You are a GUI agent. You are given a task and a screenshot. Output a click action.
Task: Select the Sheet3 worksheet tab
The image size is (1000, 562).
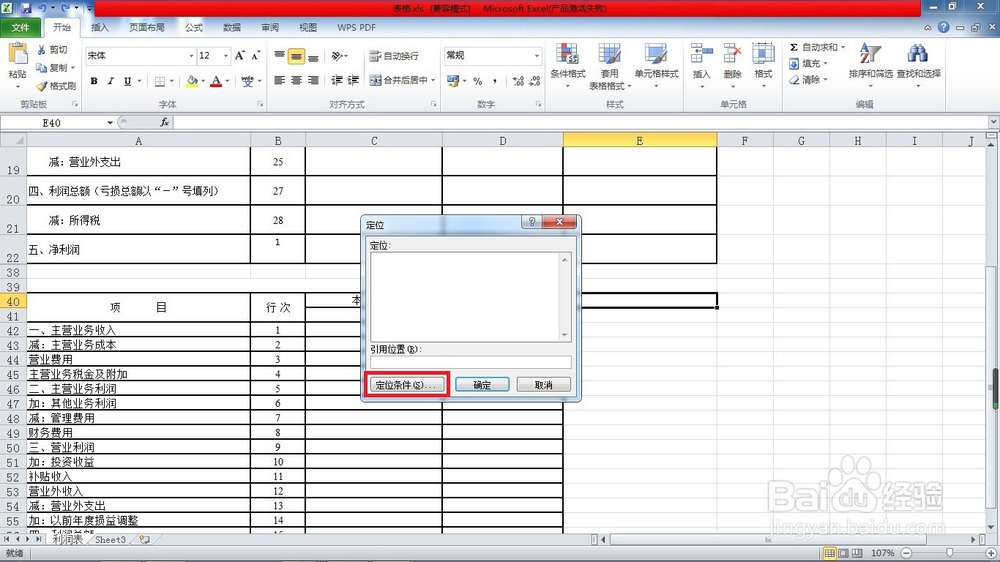[x=110, y=540]
